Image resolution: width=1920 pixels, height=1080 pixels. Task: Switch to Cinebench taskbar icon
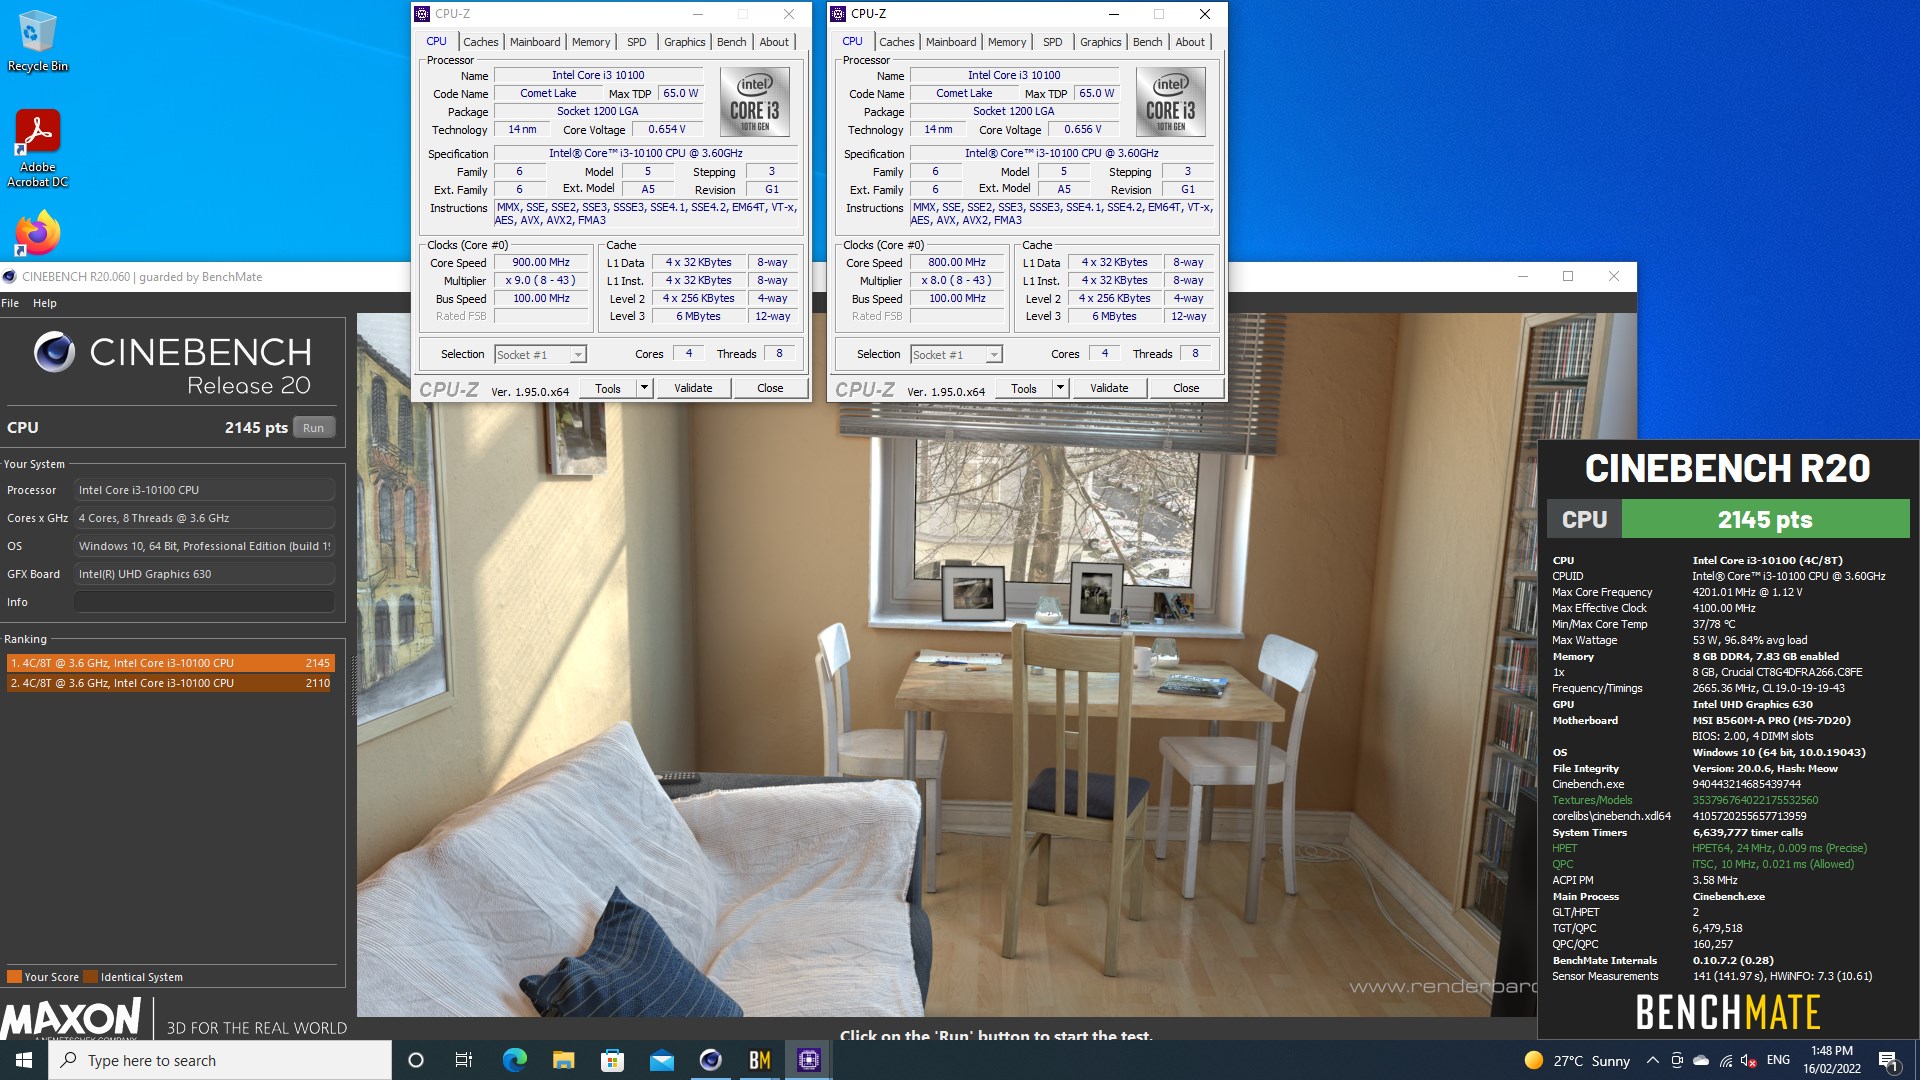[x=710, y=1060]
